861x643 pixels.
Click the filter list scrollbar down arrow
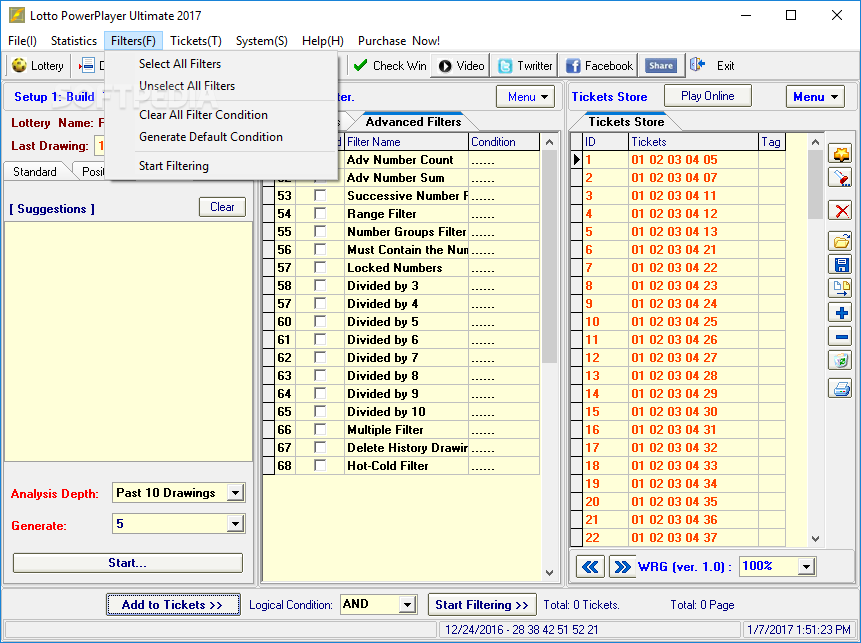(x=550, y=573)
